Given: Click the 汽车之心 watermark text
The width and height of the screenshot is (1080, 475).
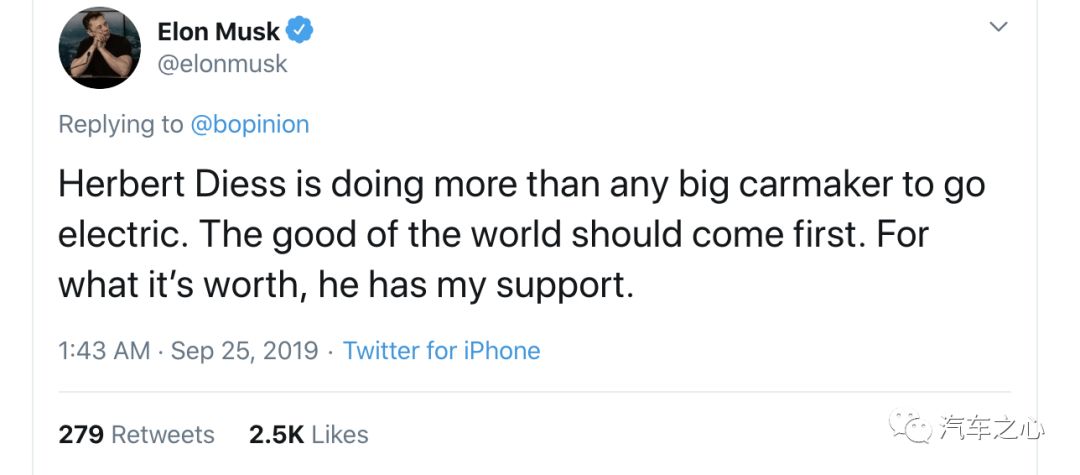Looking at the screenshot, I should (992, 429).
